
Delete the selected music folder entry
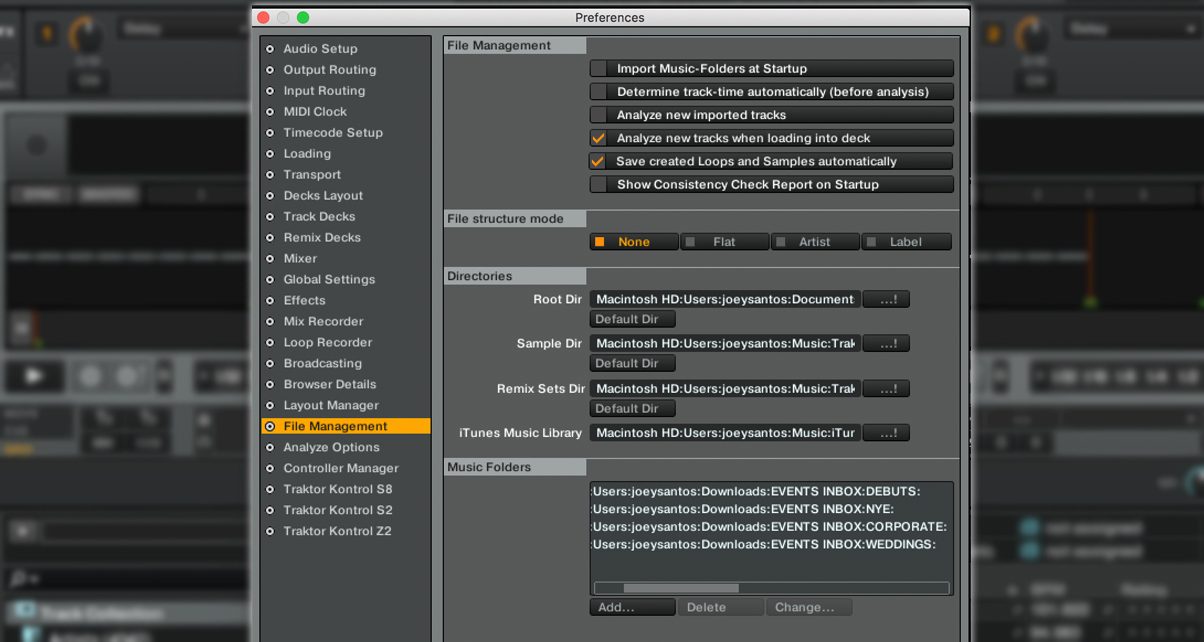point(721,607)
